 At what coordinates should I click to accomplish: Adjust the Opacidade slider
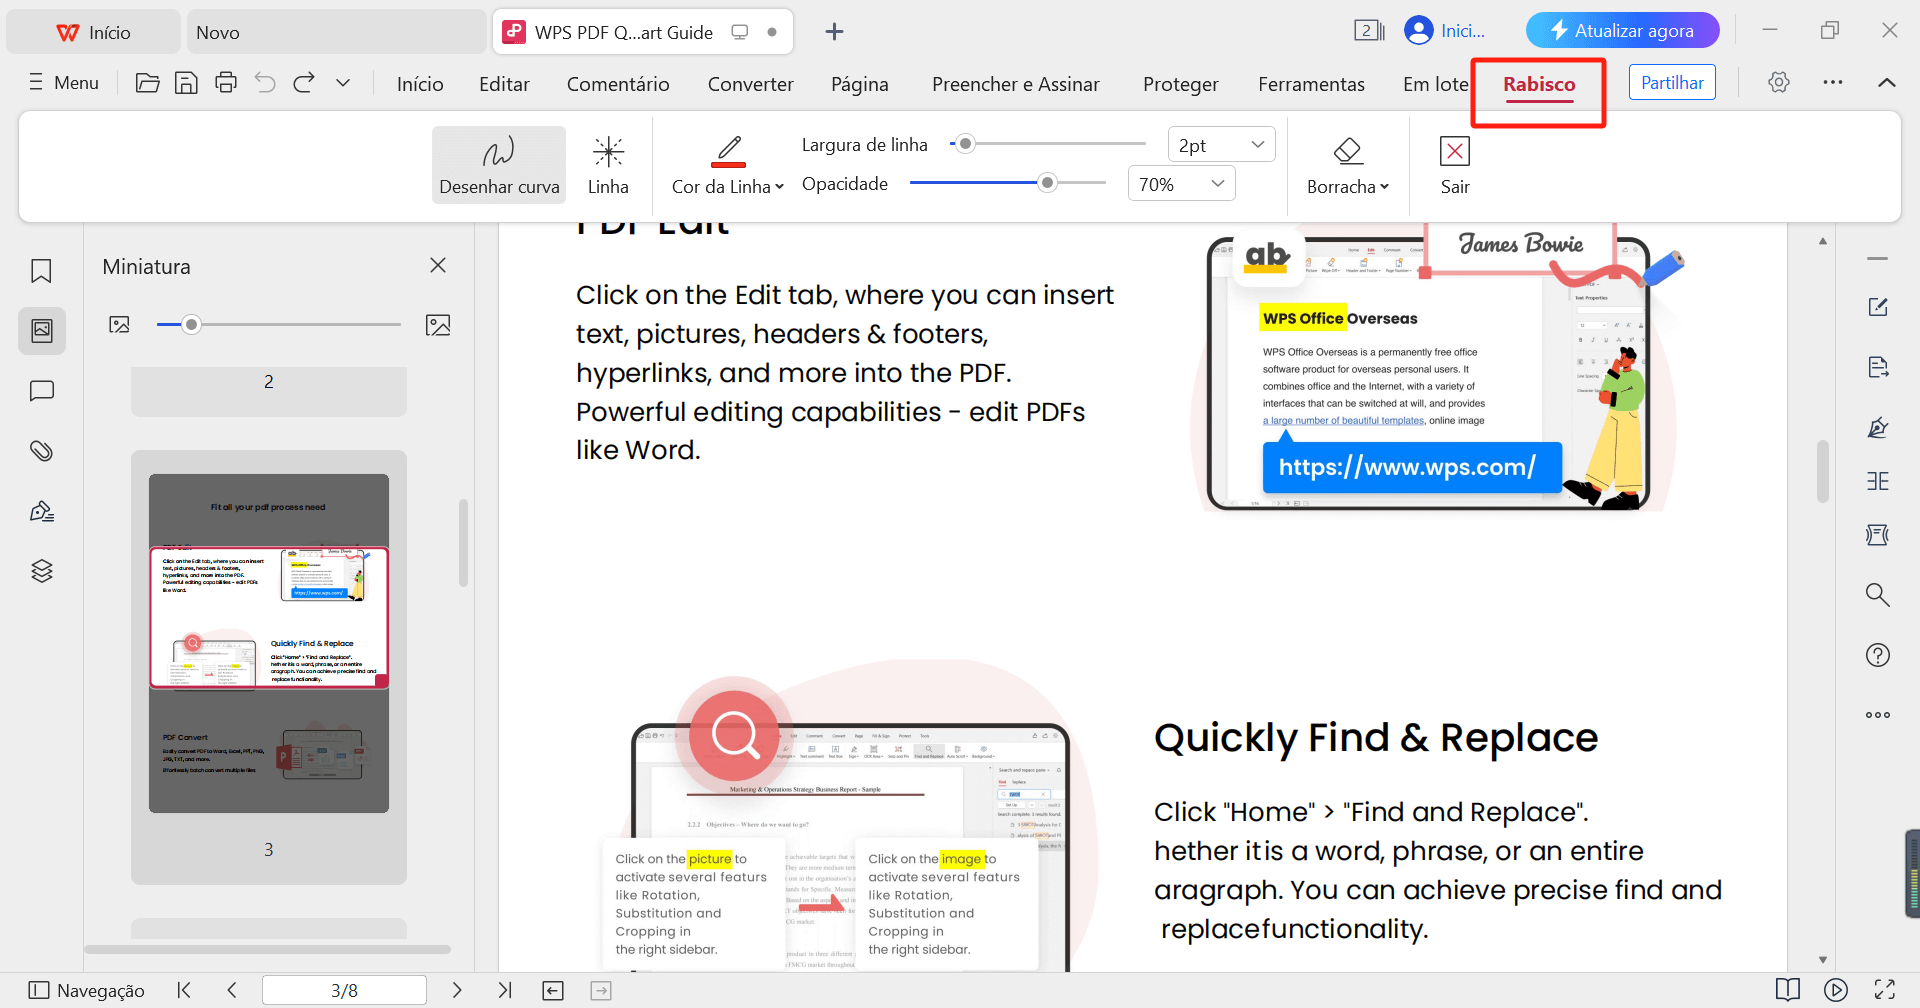coord(1047,183)
